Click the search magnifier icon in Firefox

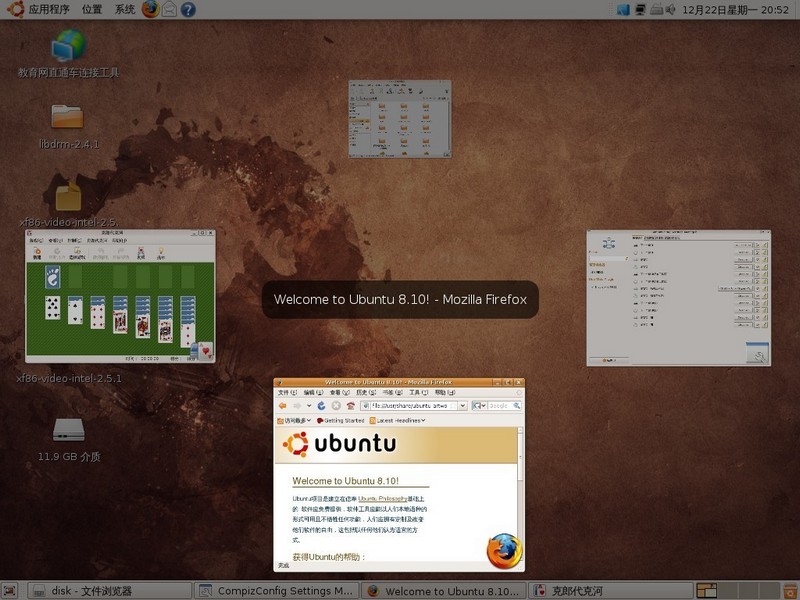(x=517, y=406)
